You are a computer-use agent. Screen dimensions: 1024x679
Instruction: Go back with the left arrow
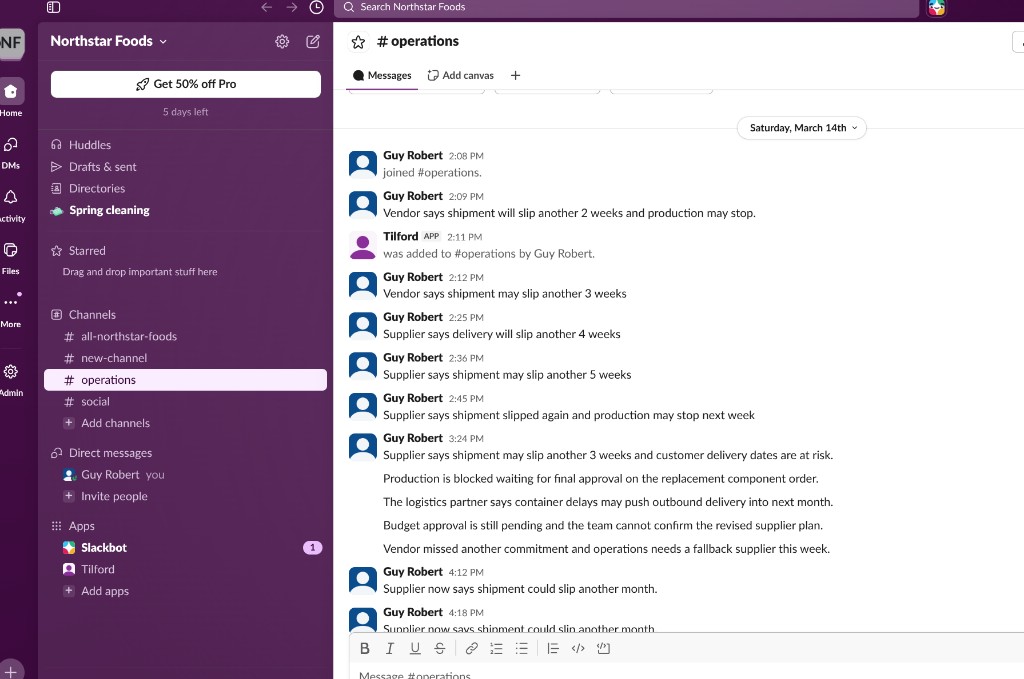(266, 7)
